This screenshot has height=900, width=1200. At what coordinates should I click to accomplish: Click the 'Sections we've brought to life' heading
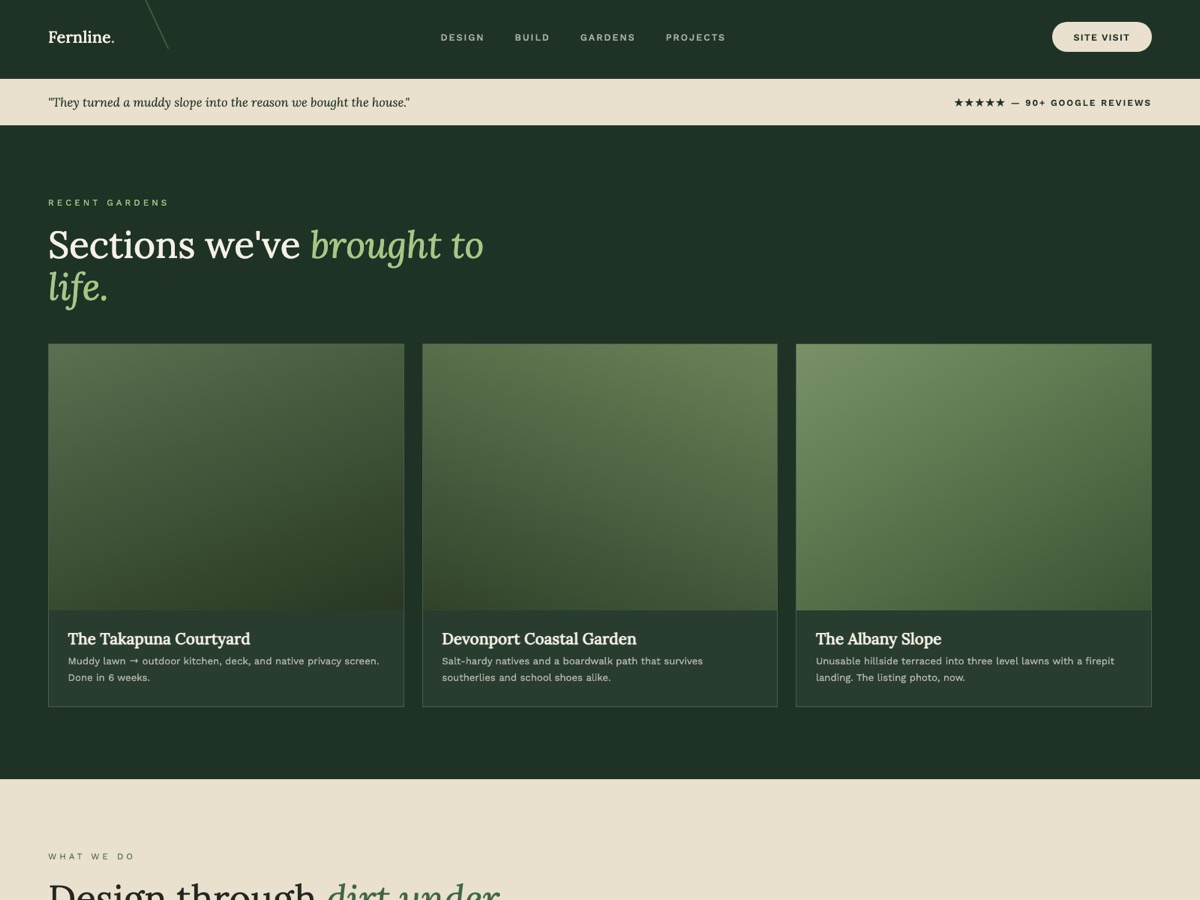click(266, 266)
